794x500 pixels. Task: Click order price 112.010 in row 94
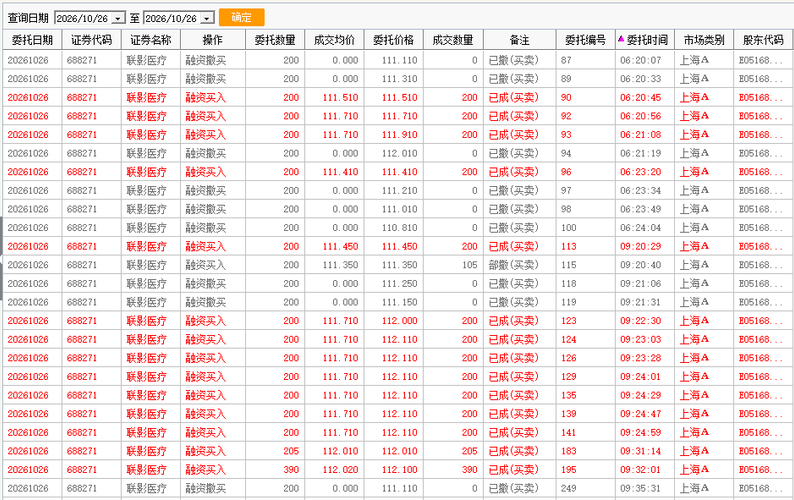point(393,153)
